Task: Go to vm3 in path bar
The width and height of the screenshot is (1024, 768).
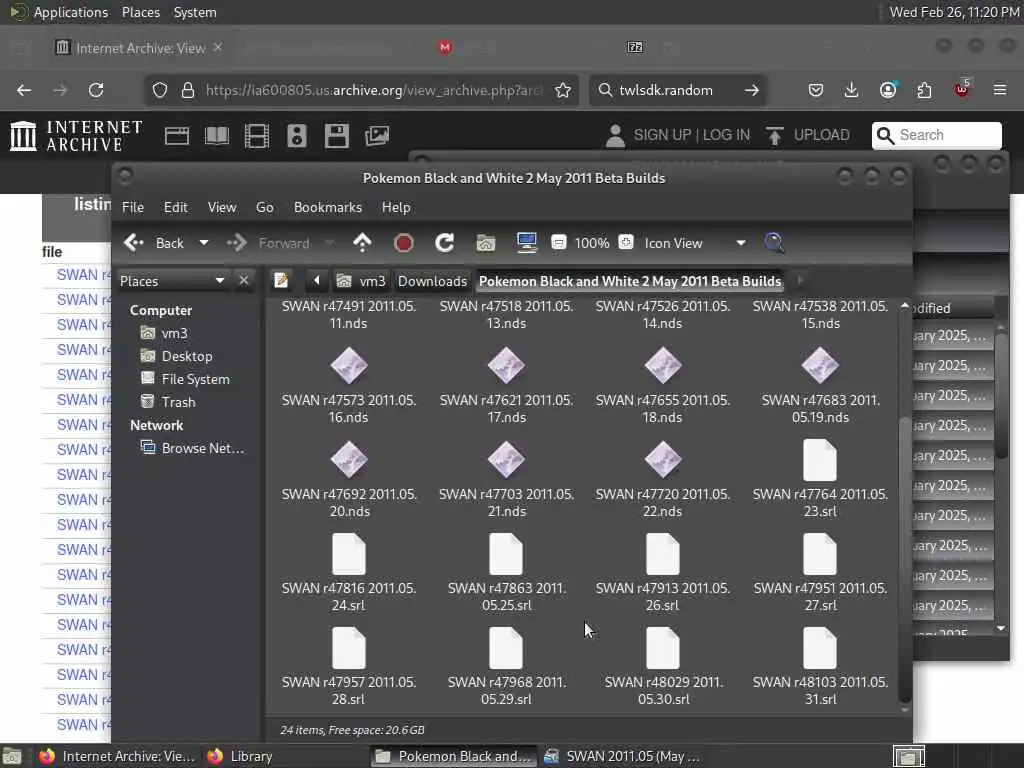Action: [x=362, y=281]
